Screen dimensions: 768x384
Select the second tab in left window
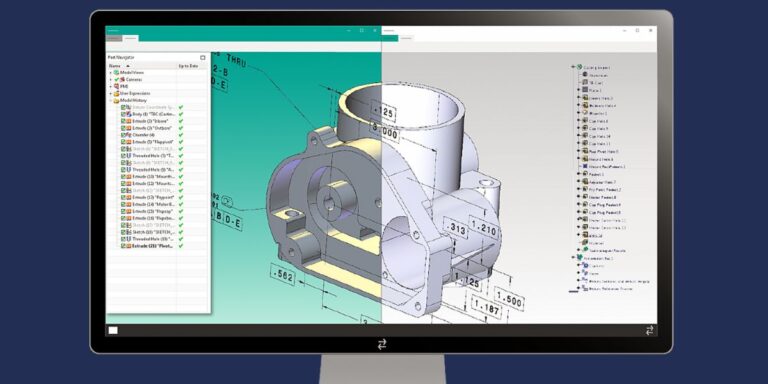[131, 38]
